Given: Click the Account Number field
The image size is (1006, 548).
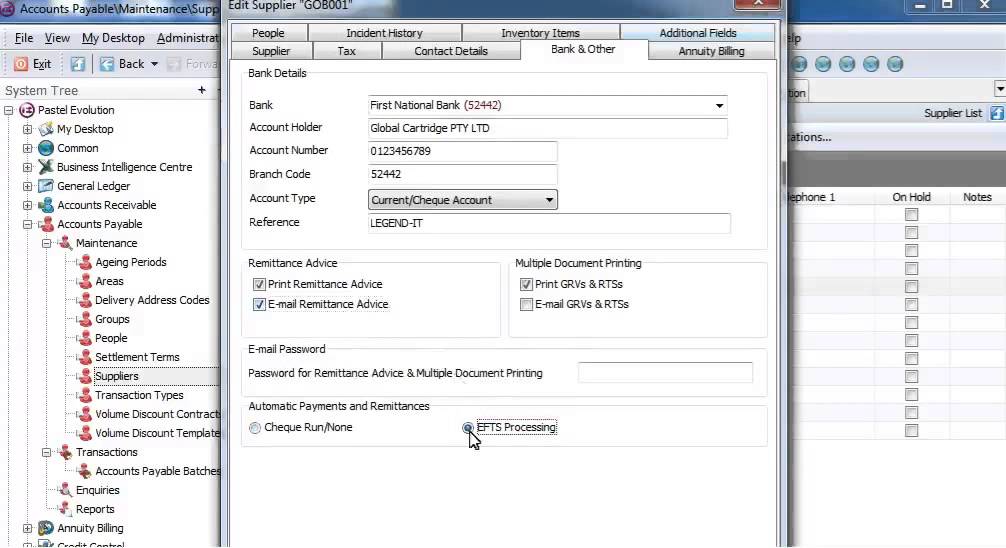Looking at the screenshot, I should tap(462, 151).
